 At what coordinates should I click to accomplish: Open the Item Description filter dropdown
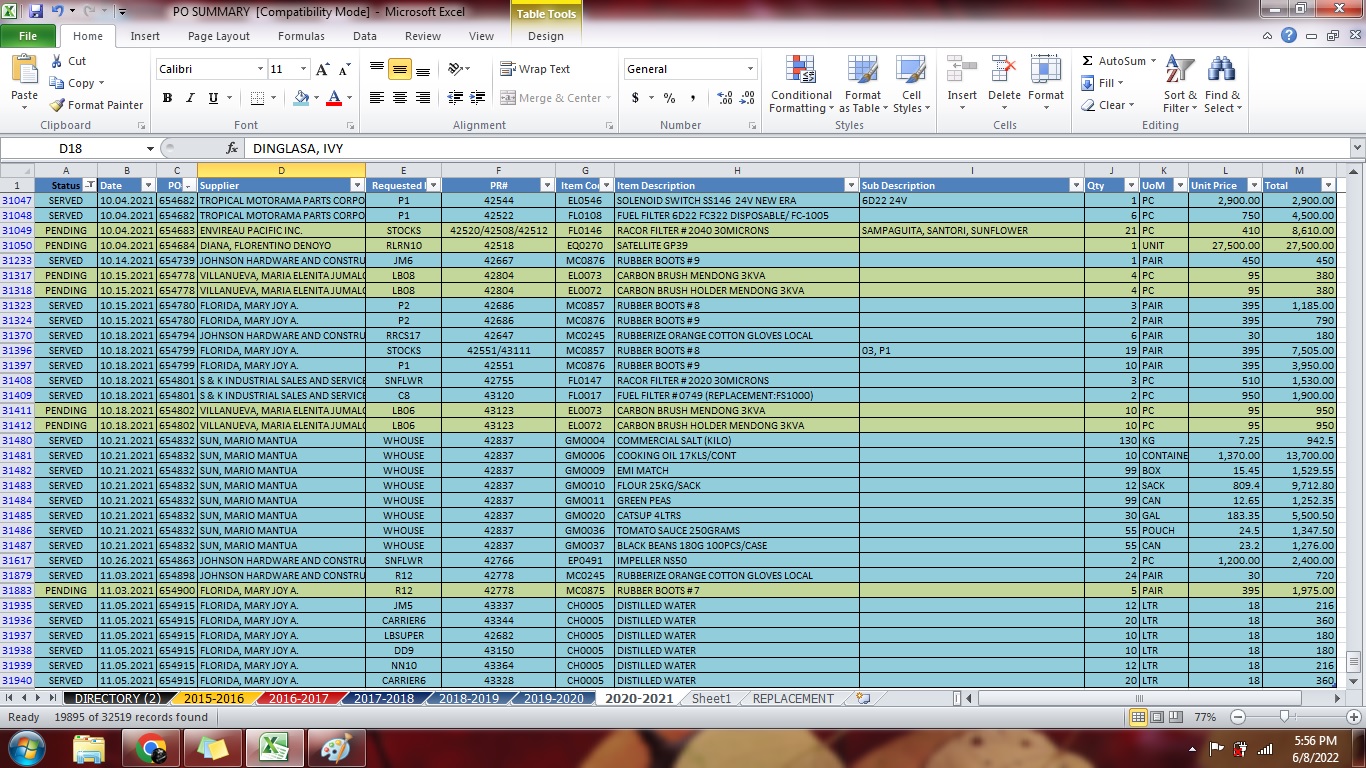(851, 186)
